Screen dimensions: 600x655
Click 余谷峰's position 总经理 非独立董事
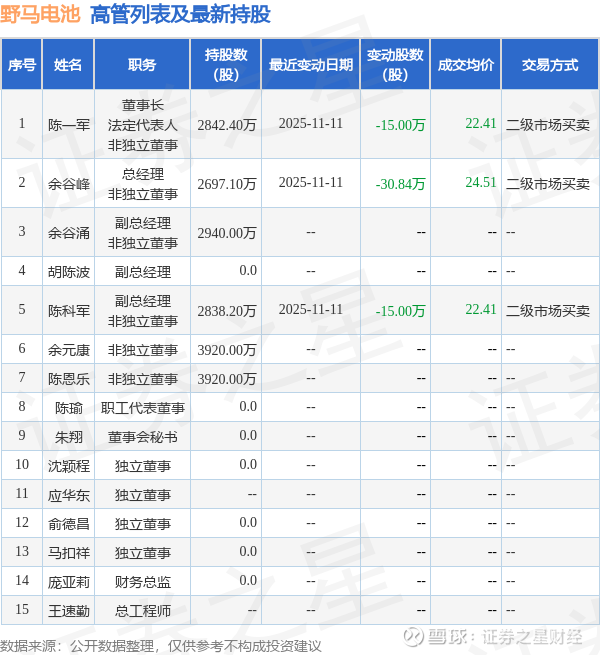(x=142, y=183)
